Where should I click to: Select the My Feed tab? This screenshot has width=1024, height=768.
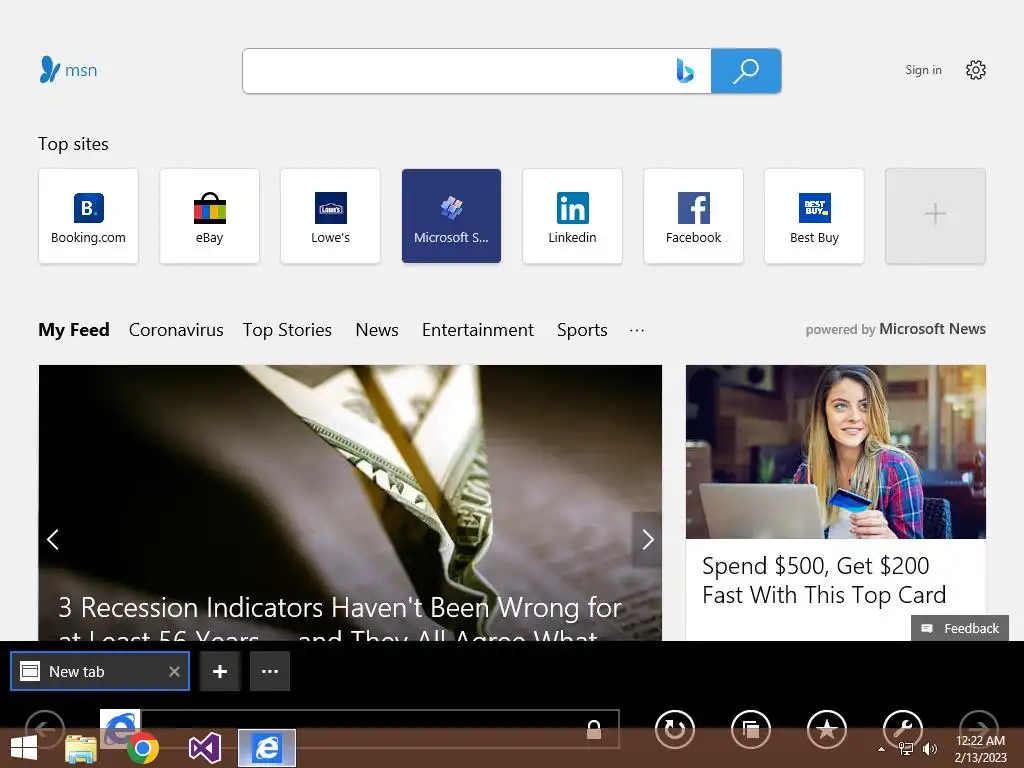[74, 330]
